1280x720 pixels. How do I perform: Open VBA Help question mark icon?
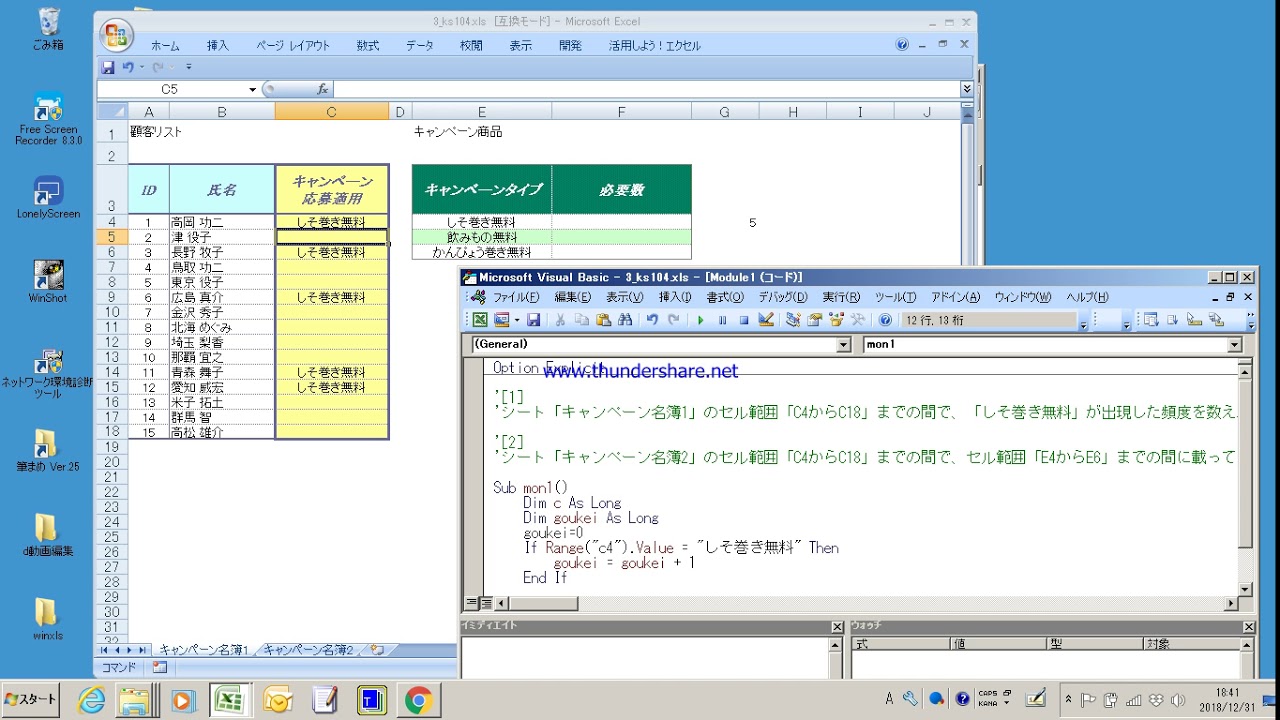pyautogui.click(x=885, y=320)
